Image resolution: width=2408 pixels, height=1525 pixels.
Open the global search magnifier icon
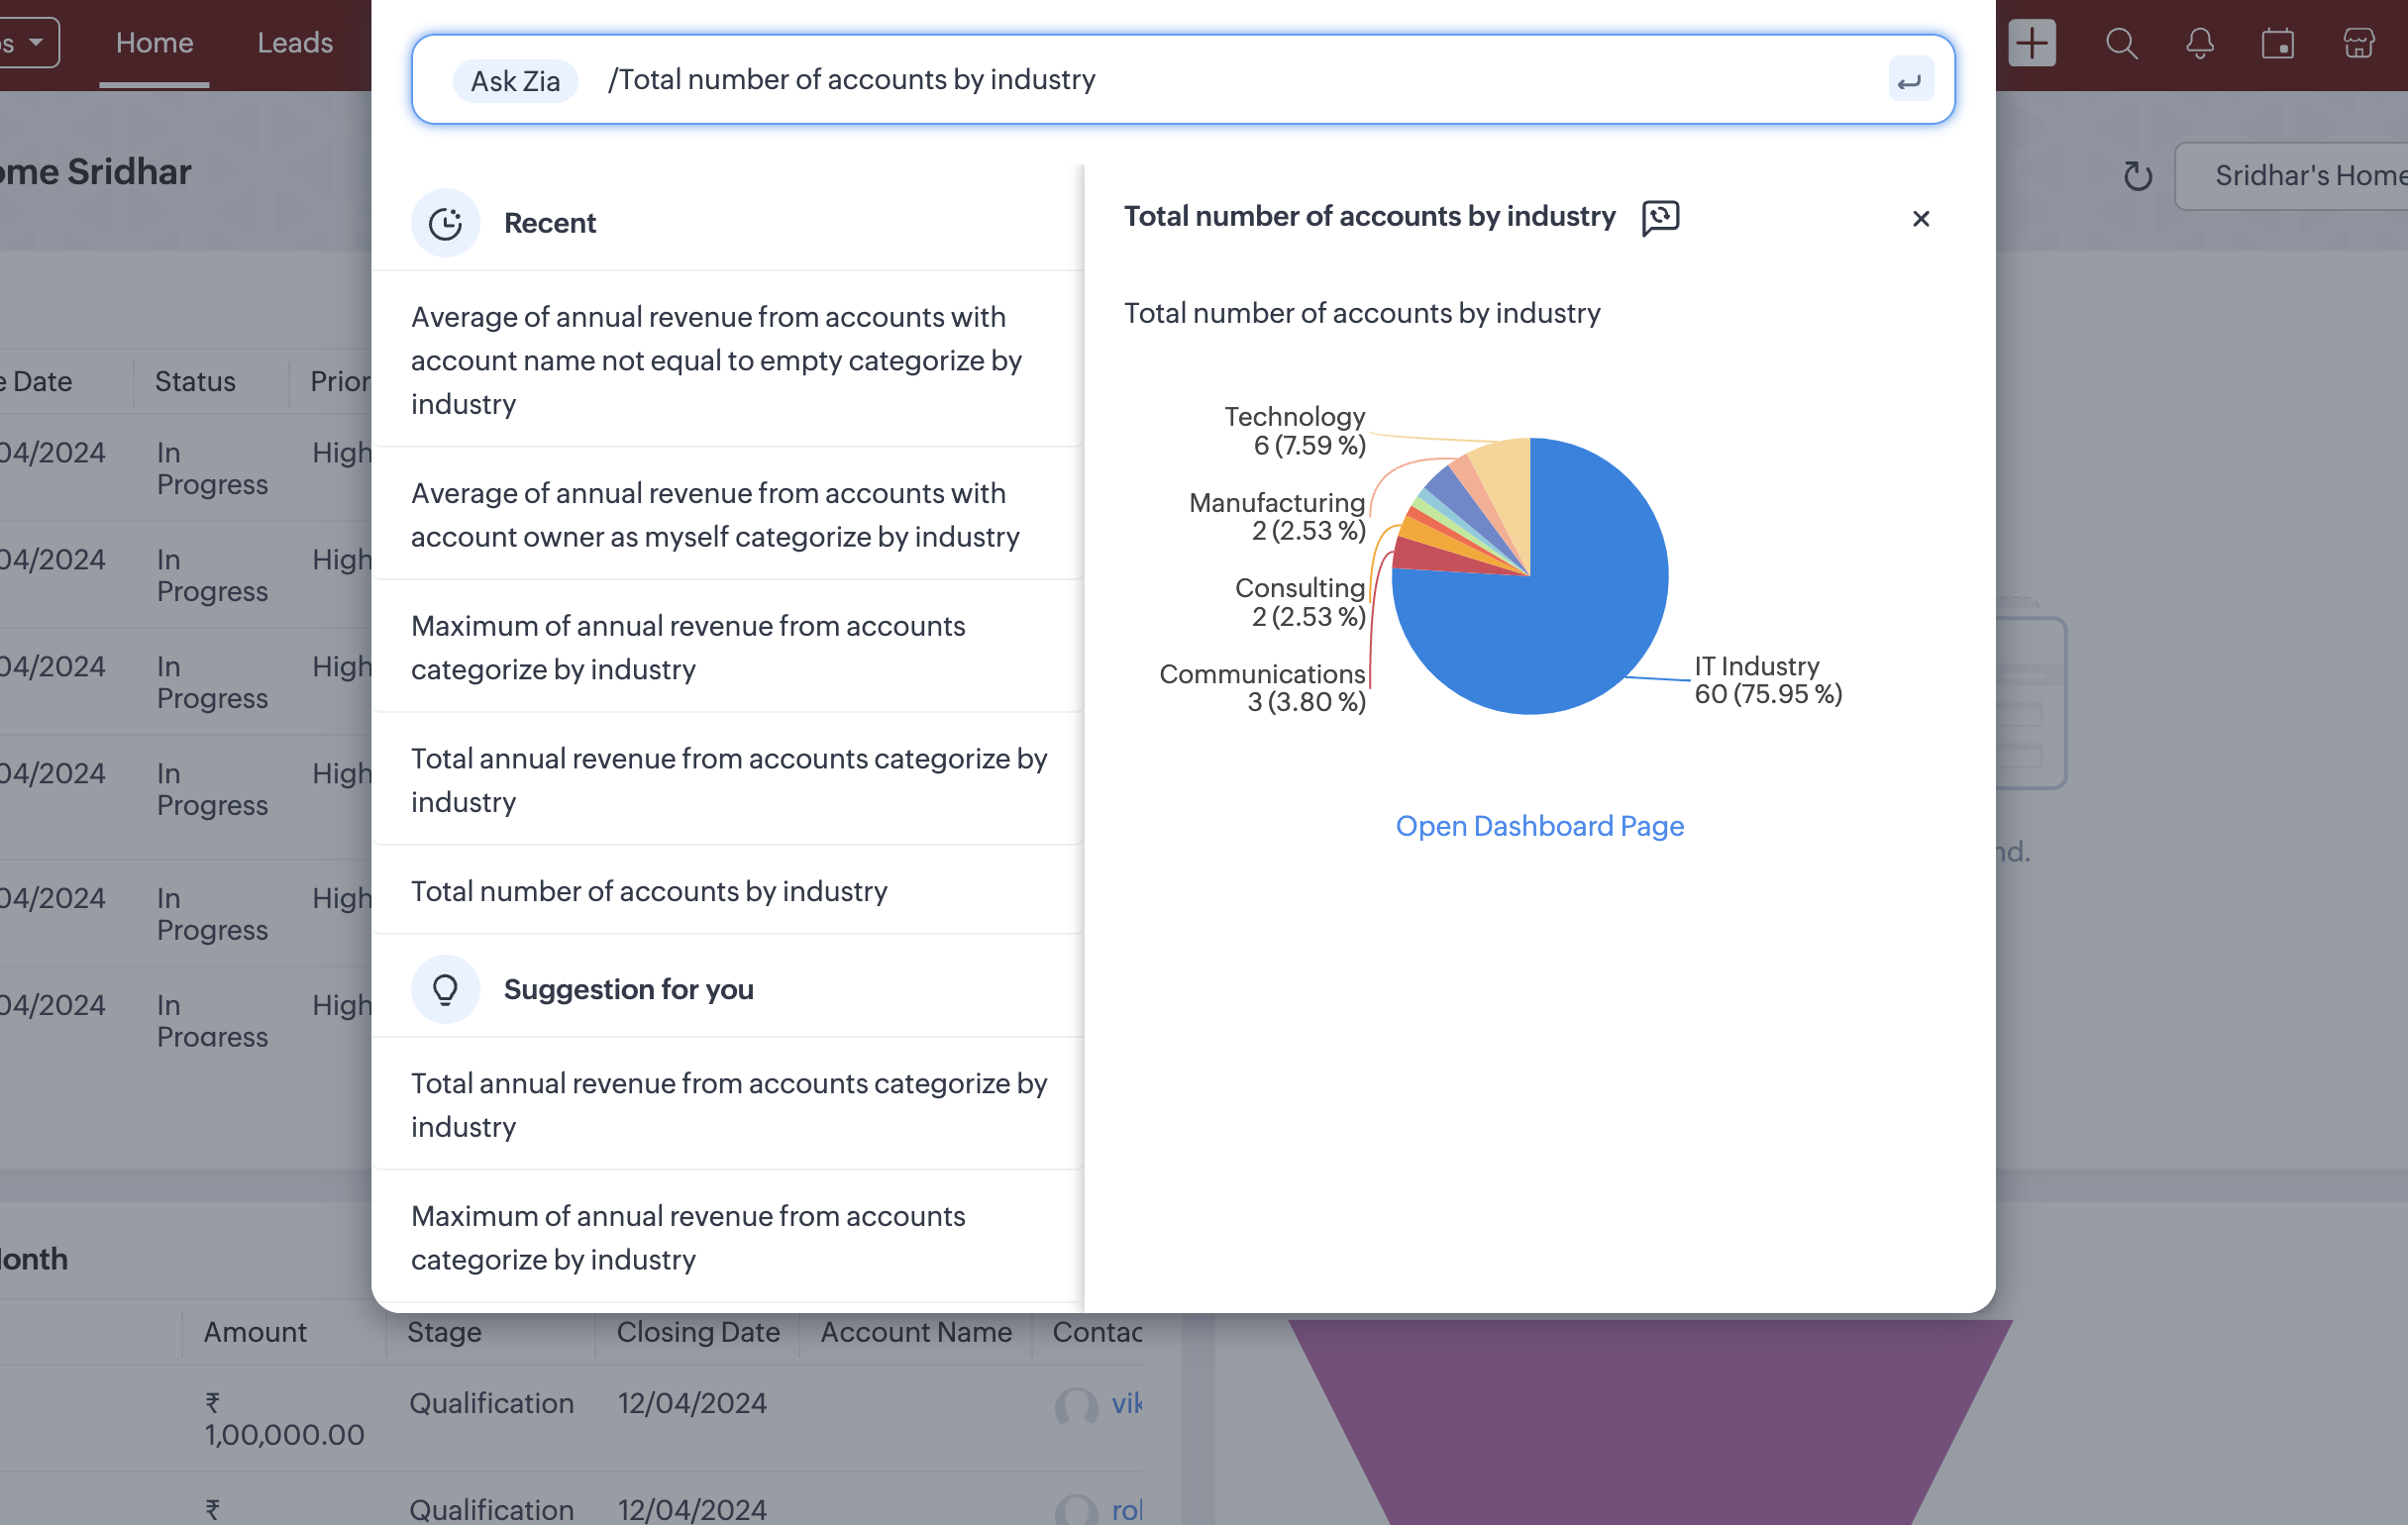pos(2120,43)
